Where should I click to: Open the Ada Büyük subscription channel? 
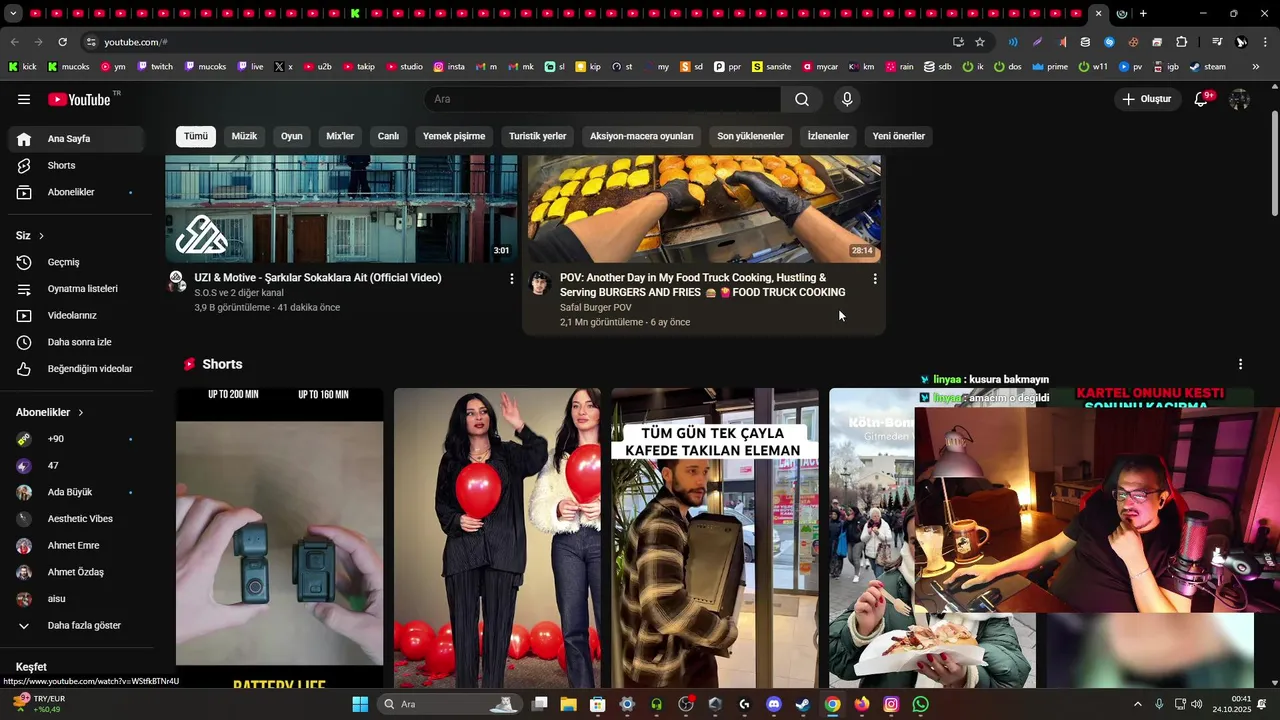click(78, 492)
